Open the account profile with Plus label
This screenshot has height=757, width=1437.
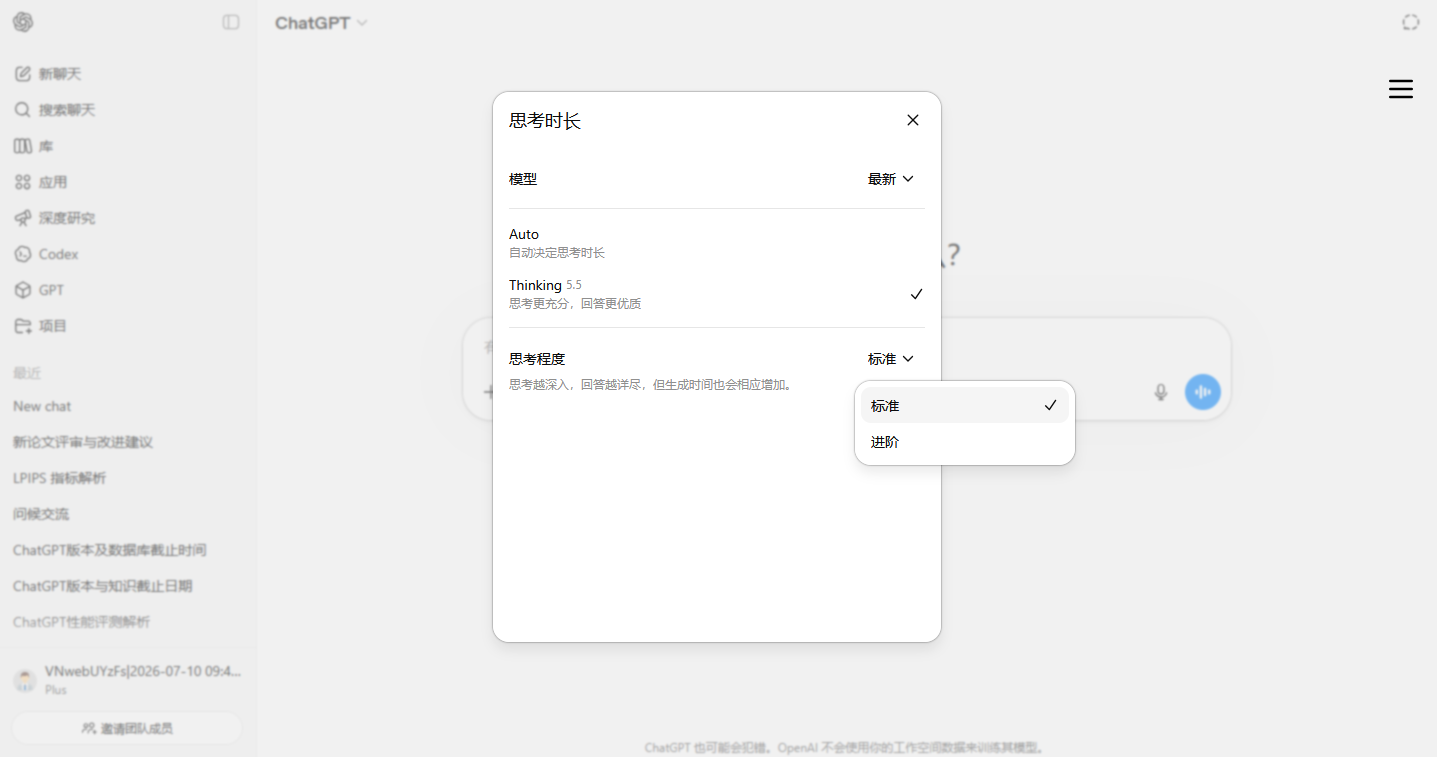point(128,680)
